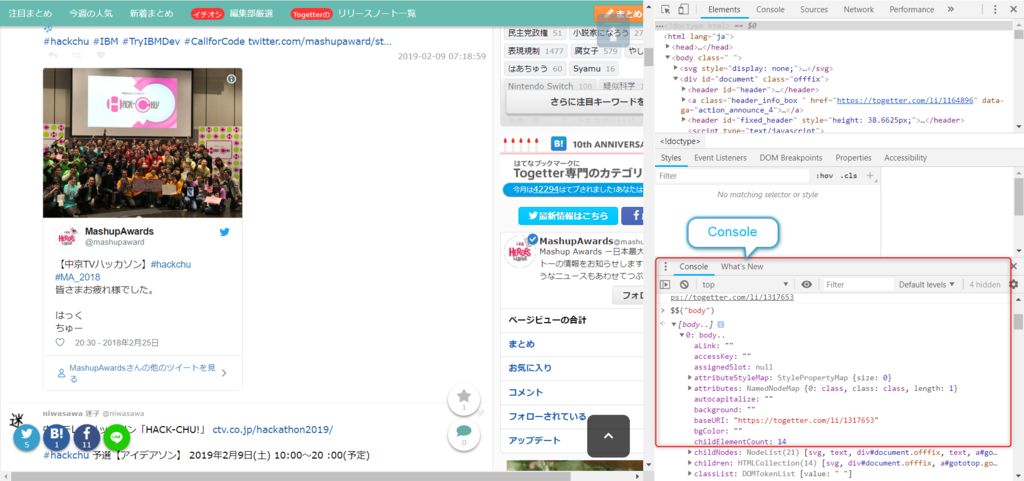Toggle .cls class editor
Image resolution: width=1024 pixels, height=481 pixels.
click(848, 176)
